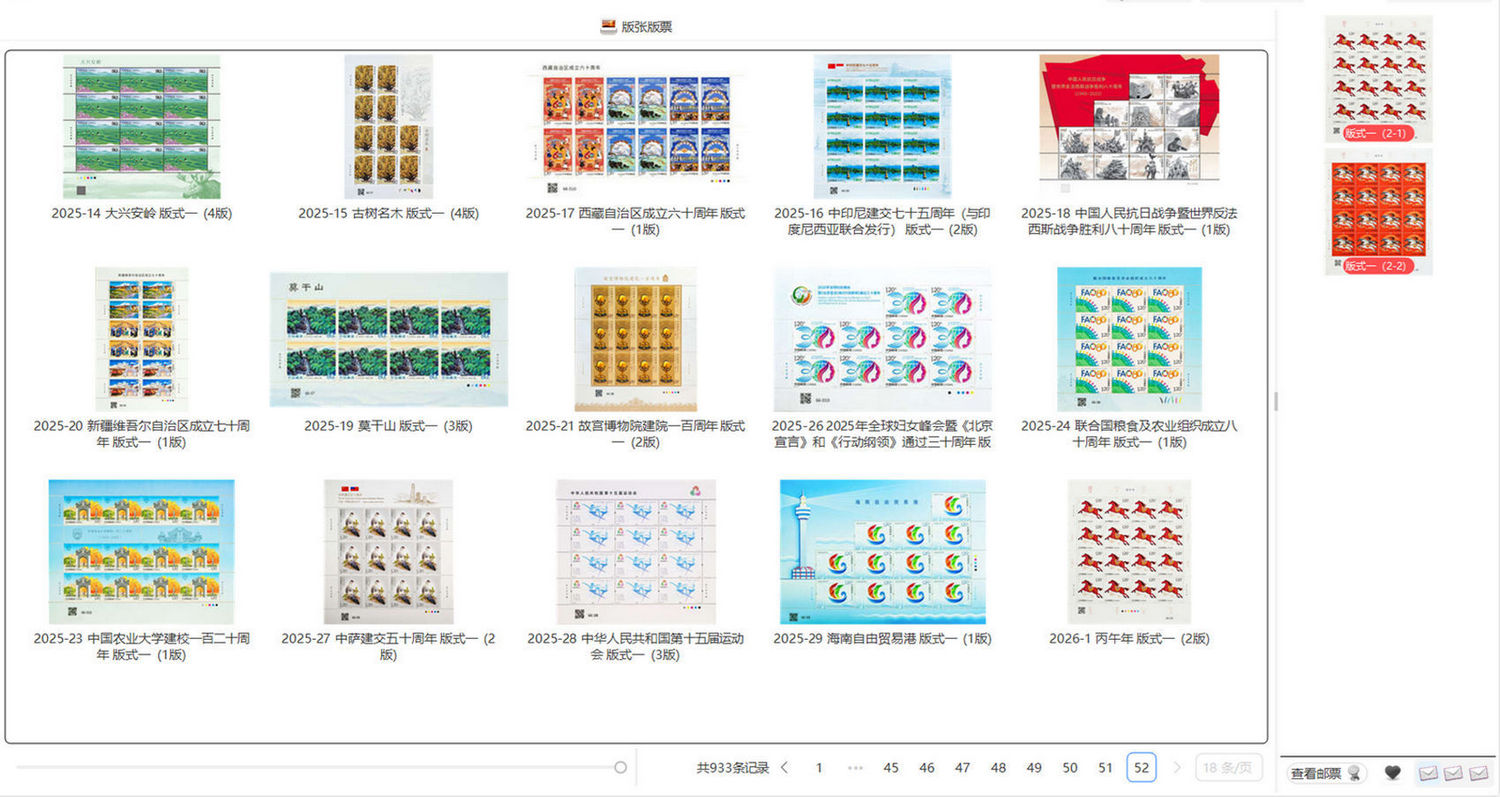Select the middle envelope icon

[1454, 773]
